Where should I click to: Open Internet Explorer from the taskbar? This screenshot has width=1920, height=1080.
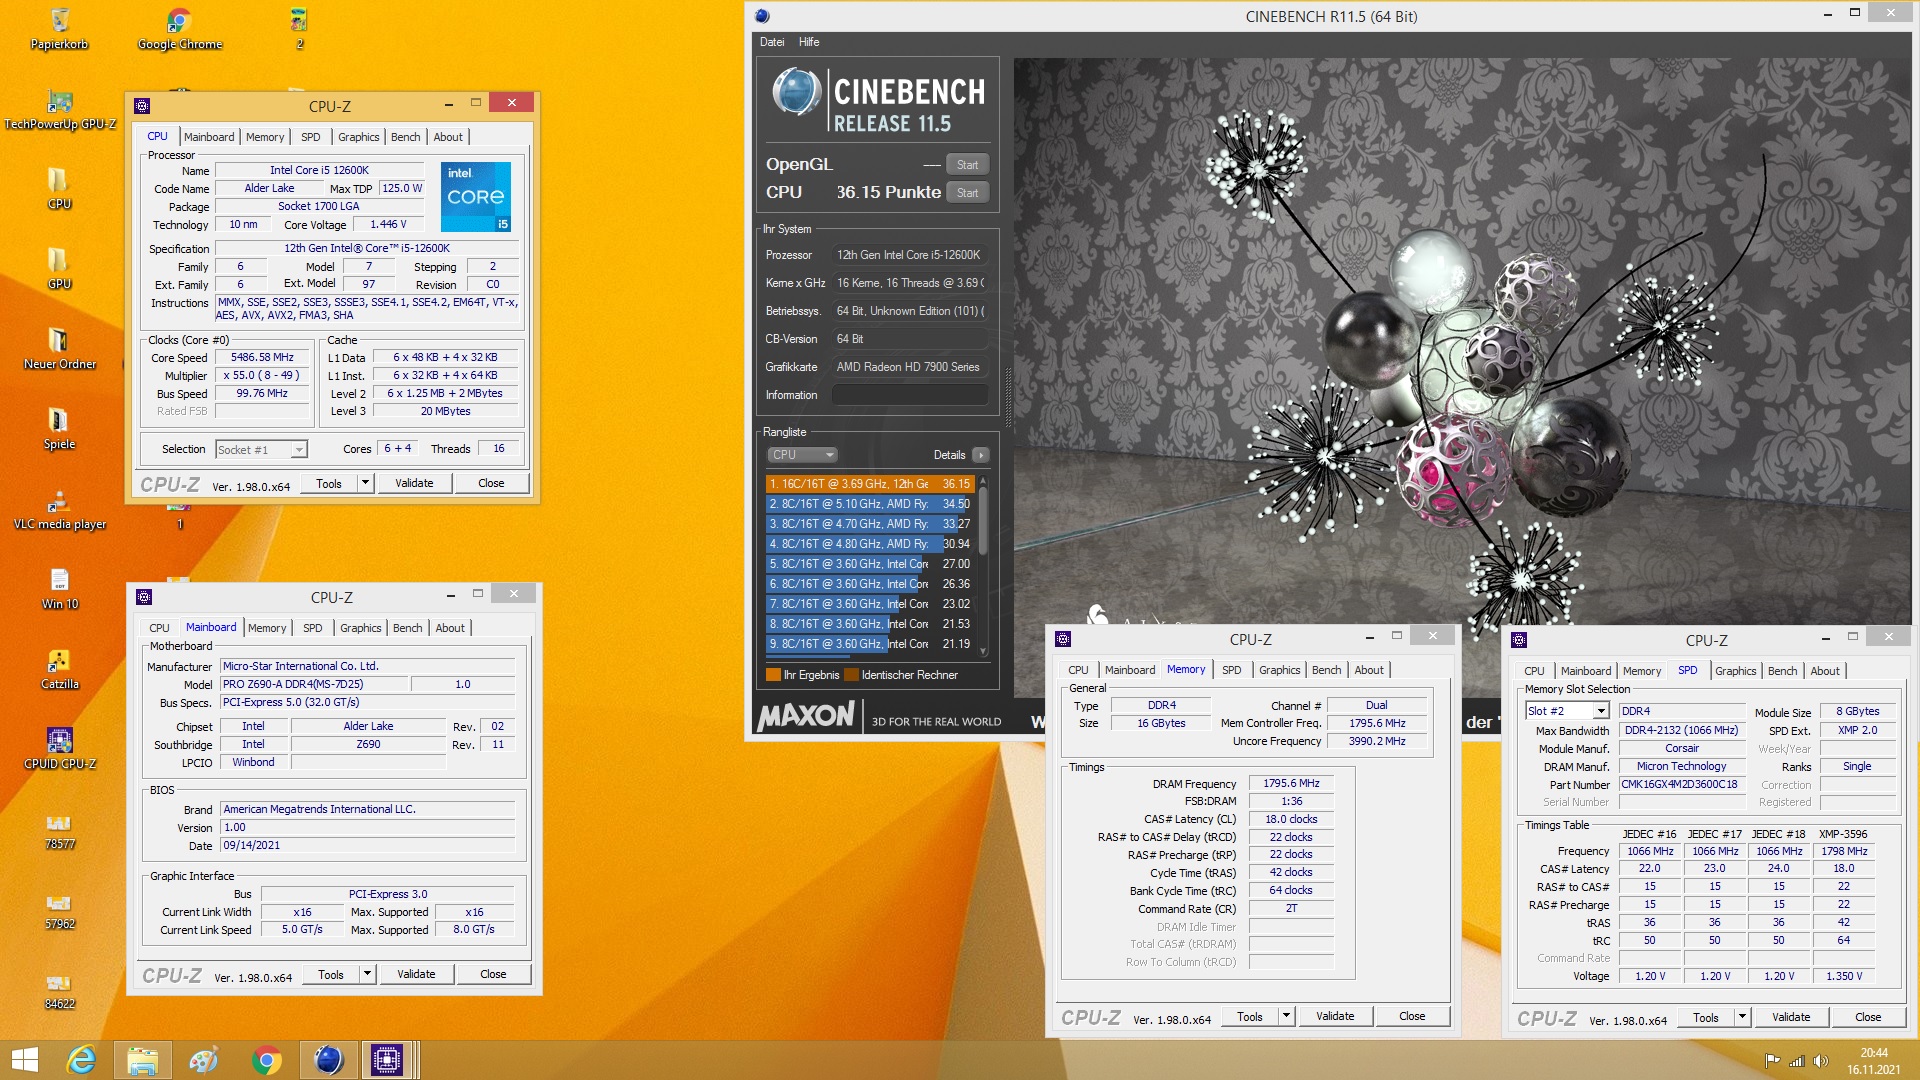pyautogui.click(x=81, y=1060)
